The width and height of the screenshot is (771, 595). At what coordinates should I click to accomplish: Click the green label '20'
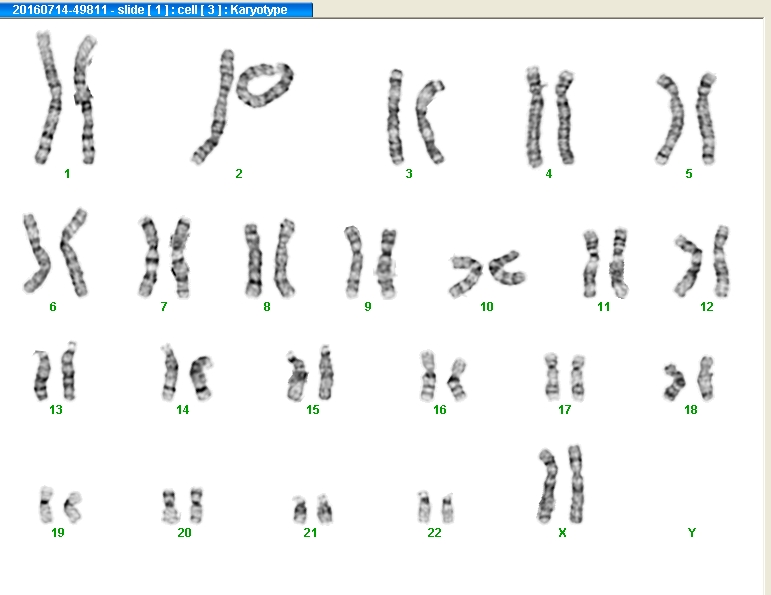[184, 533]
